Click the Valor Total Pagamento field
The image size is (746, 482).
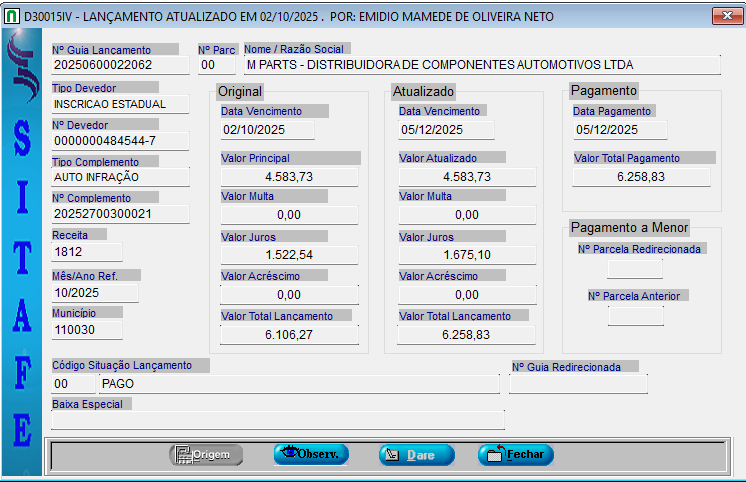coord(641,177)
